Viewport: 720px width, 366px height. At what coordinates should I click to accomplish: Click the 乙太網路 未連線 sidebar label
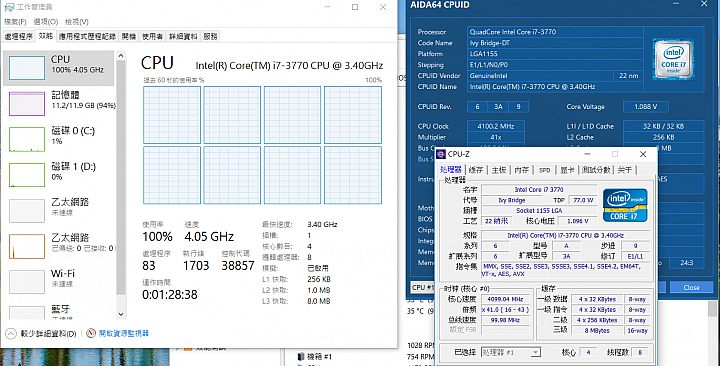(x=70, y=206)
